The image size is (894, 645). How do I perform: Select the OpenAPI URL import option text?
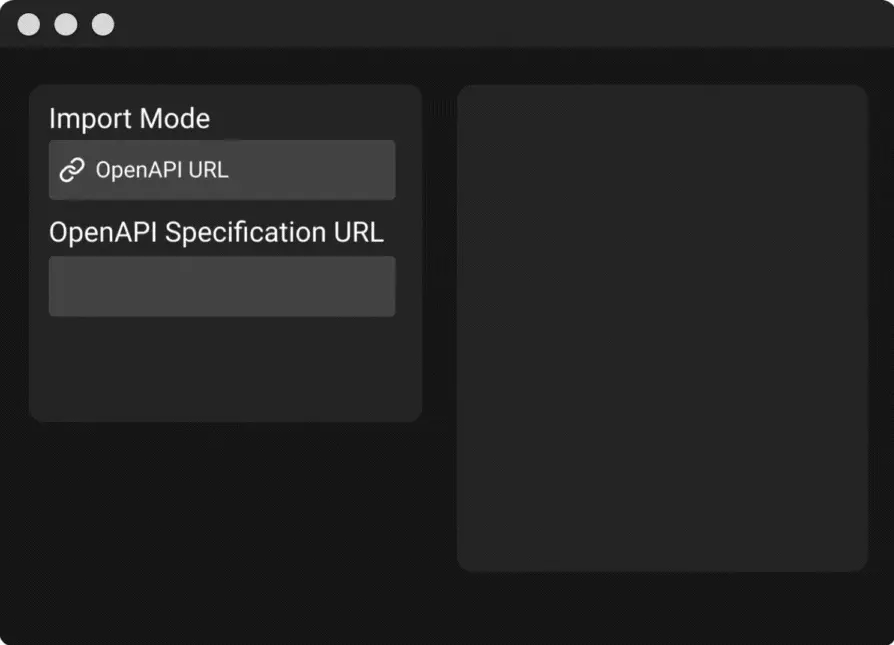coord(162,170)
